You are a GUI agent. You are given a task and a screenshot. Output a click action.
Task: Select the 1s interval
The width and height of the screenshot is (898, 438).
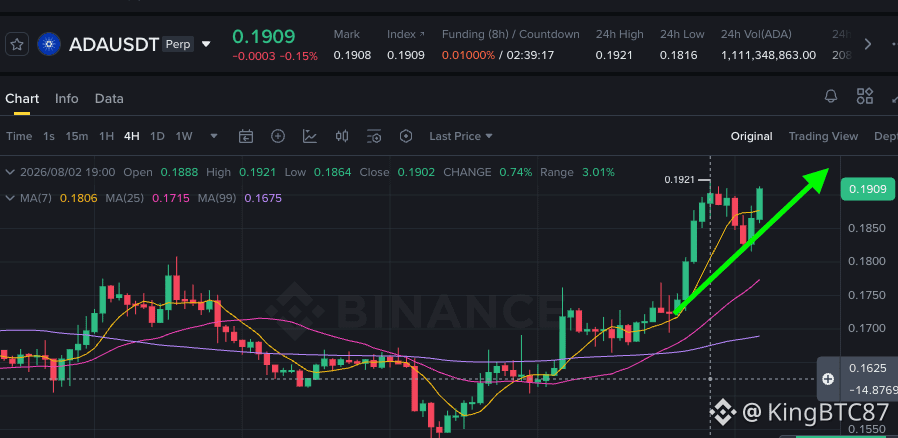tap(49, 136)
